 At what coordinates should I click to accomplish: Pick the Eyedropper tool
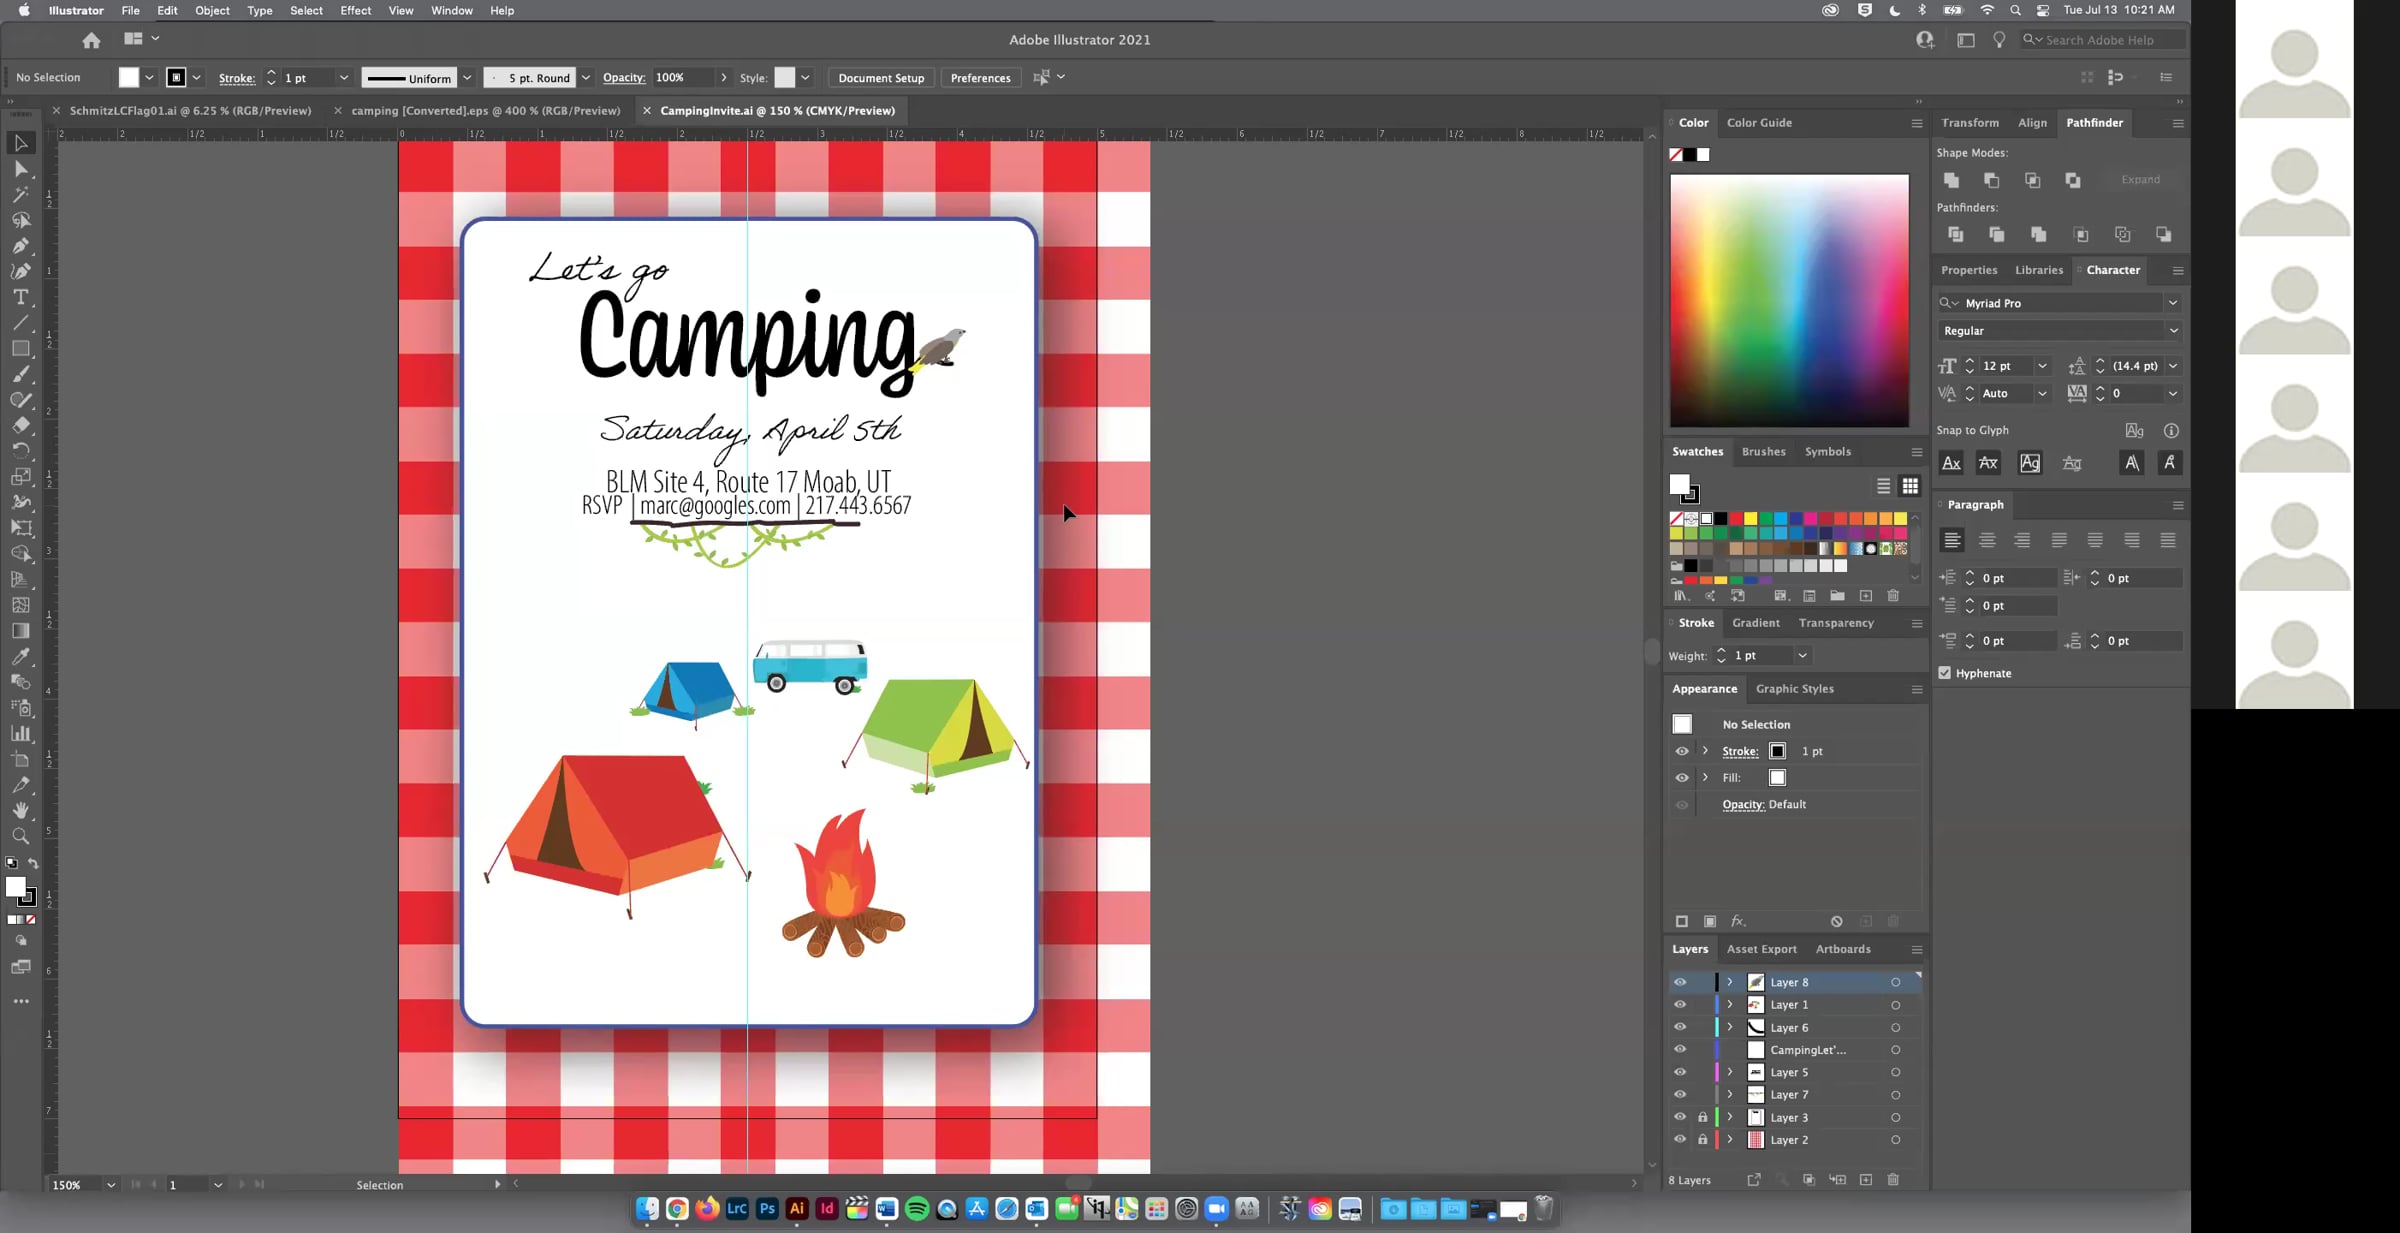[20, 657]
